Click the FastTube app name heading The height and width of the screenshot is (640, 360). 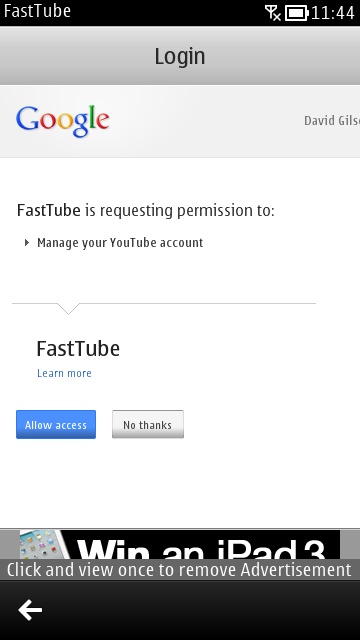78,349
